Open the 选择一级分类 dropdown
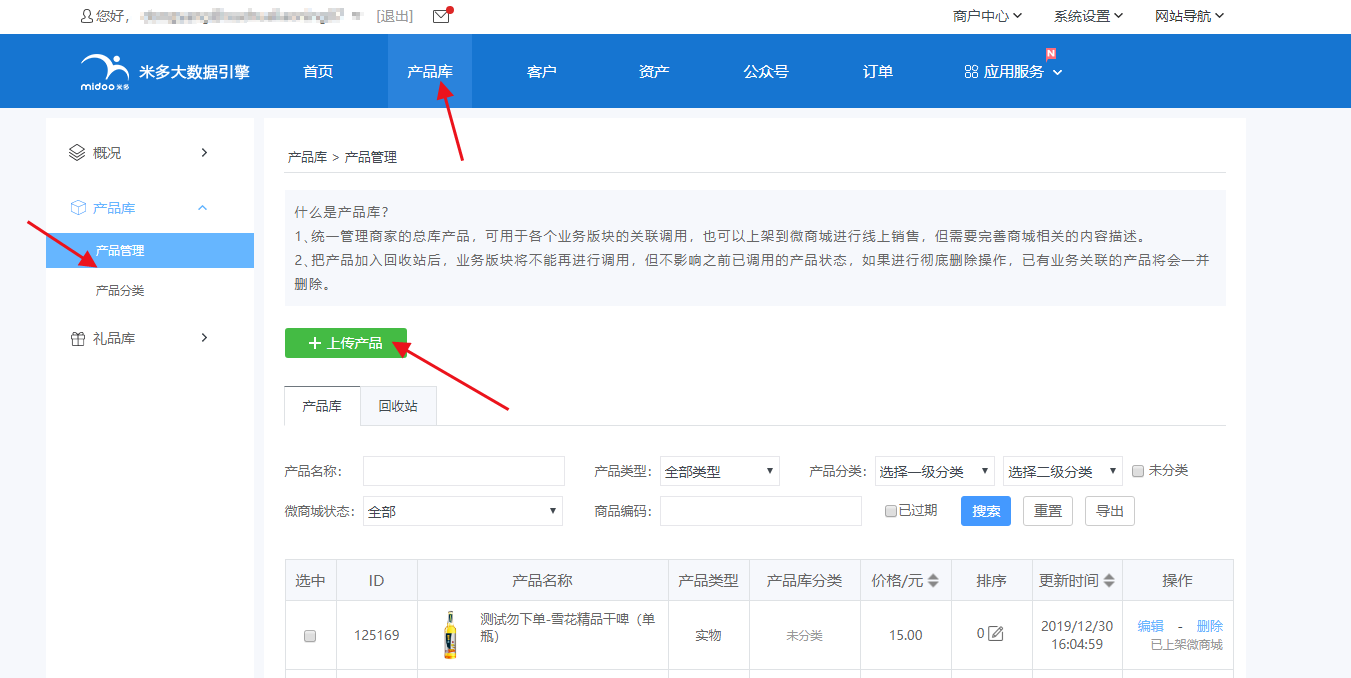 pyautogui.click(x=935, y=471)
